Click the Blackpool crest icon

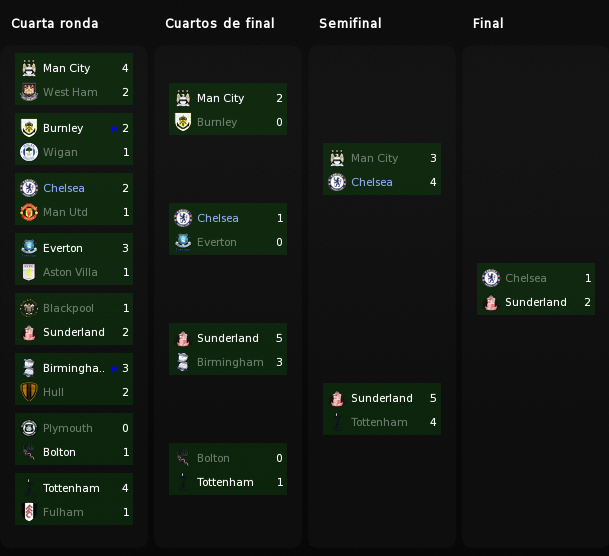(29, 308)
